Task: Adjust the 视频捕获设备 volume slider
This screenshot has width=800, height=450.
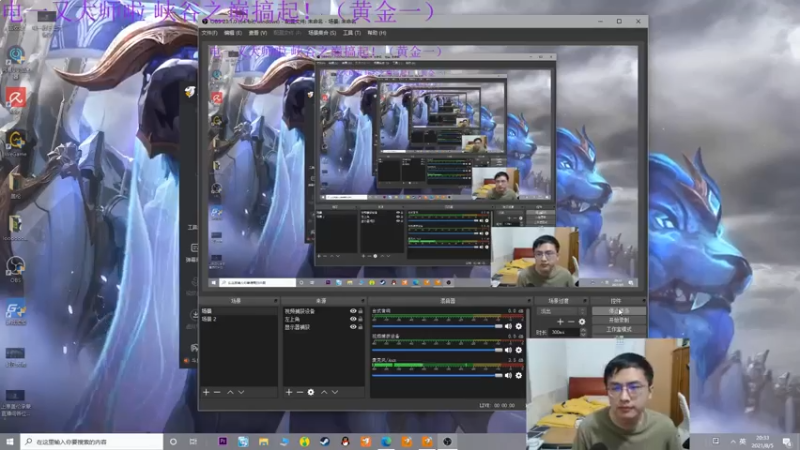Action: coord(438,350)
